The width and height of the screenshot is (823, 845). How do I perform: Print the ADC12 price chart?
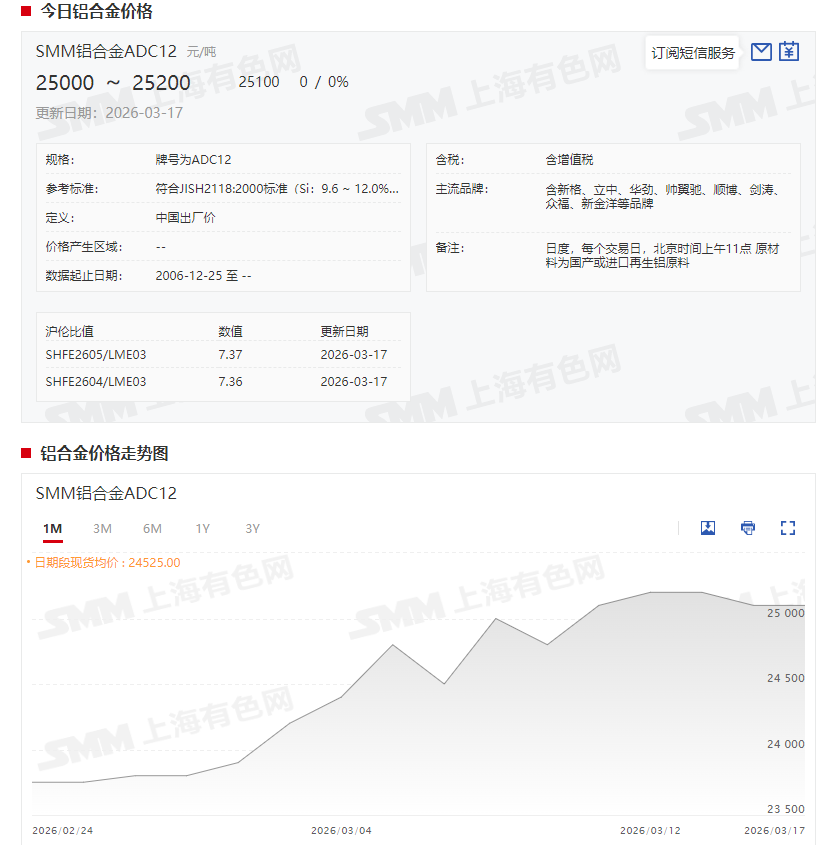click(x=748, y=528)
